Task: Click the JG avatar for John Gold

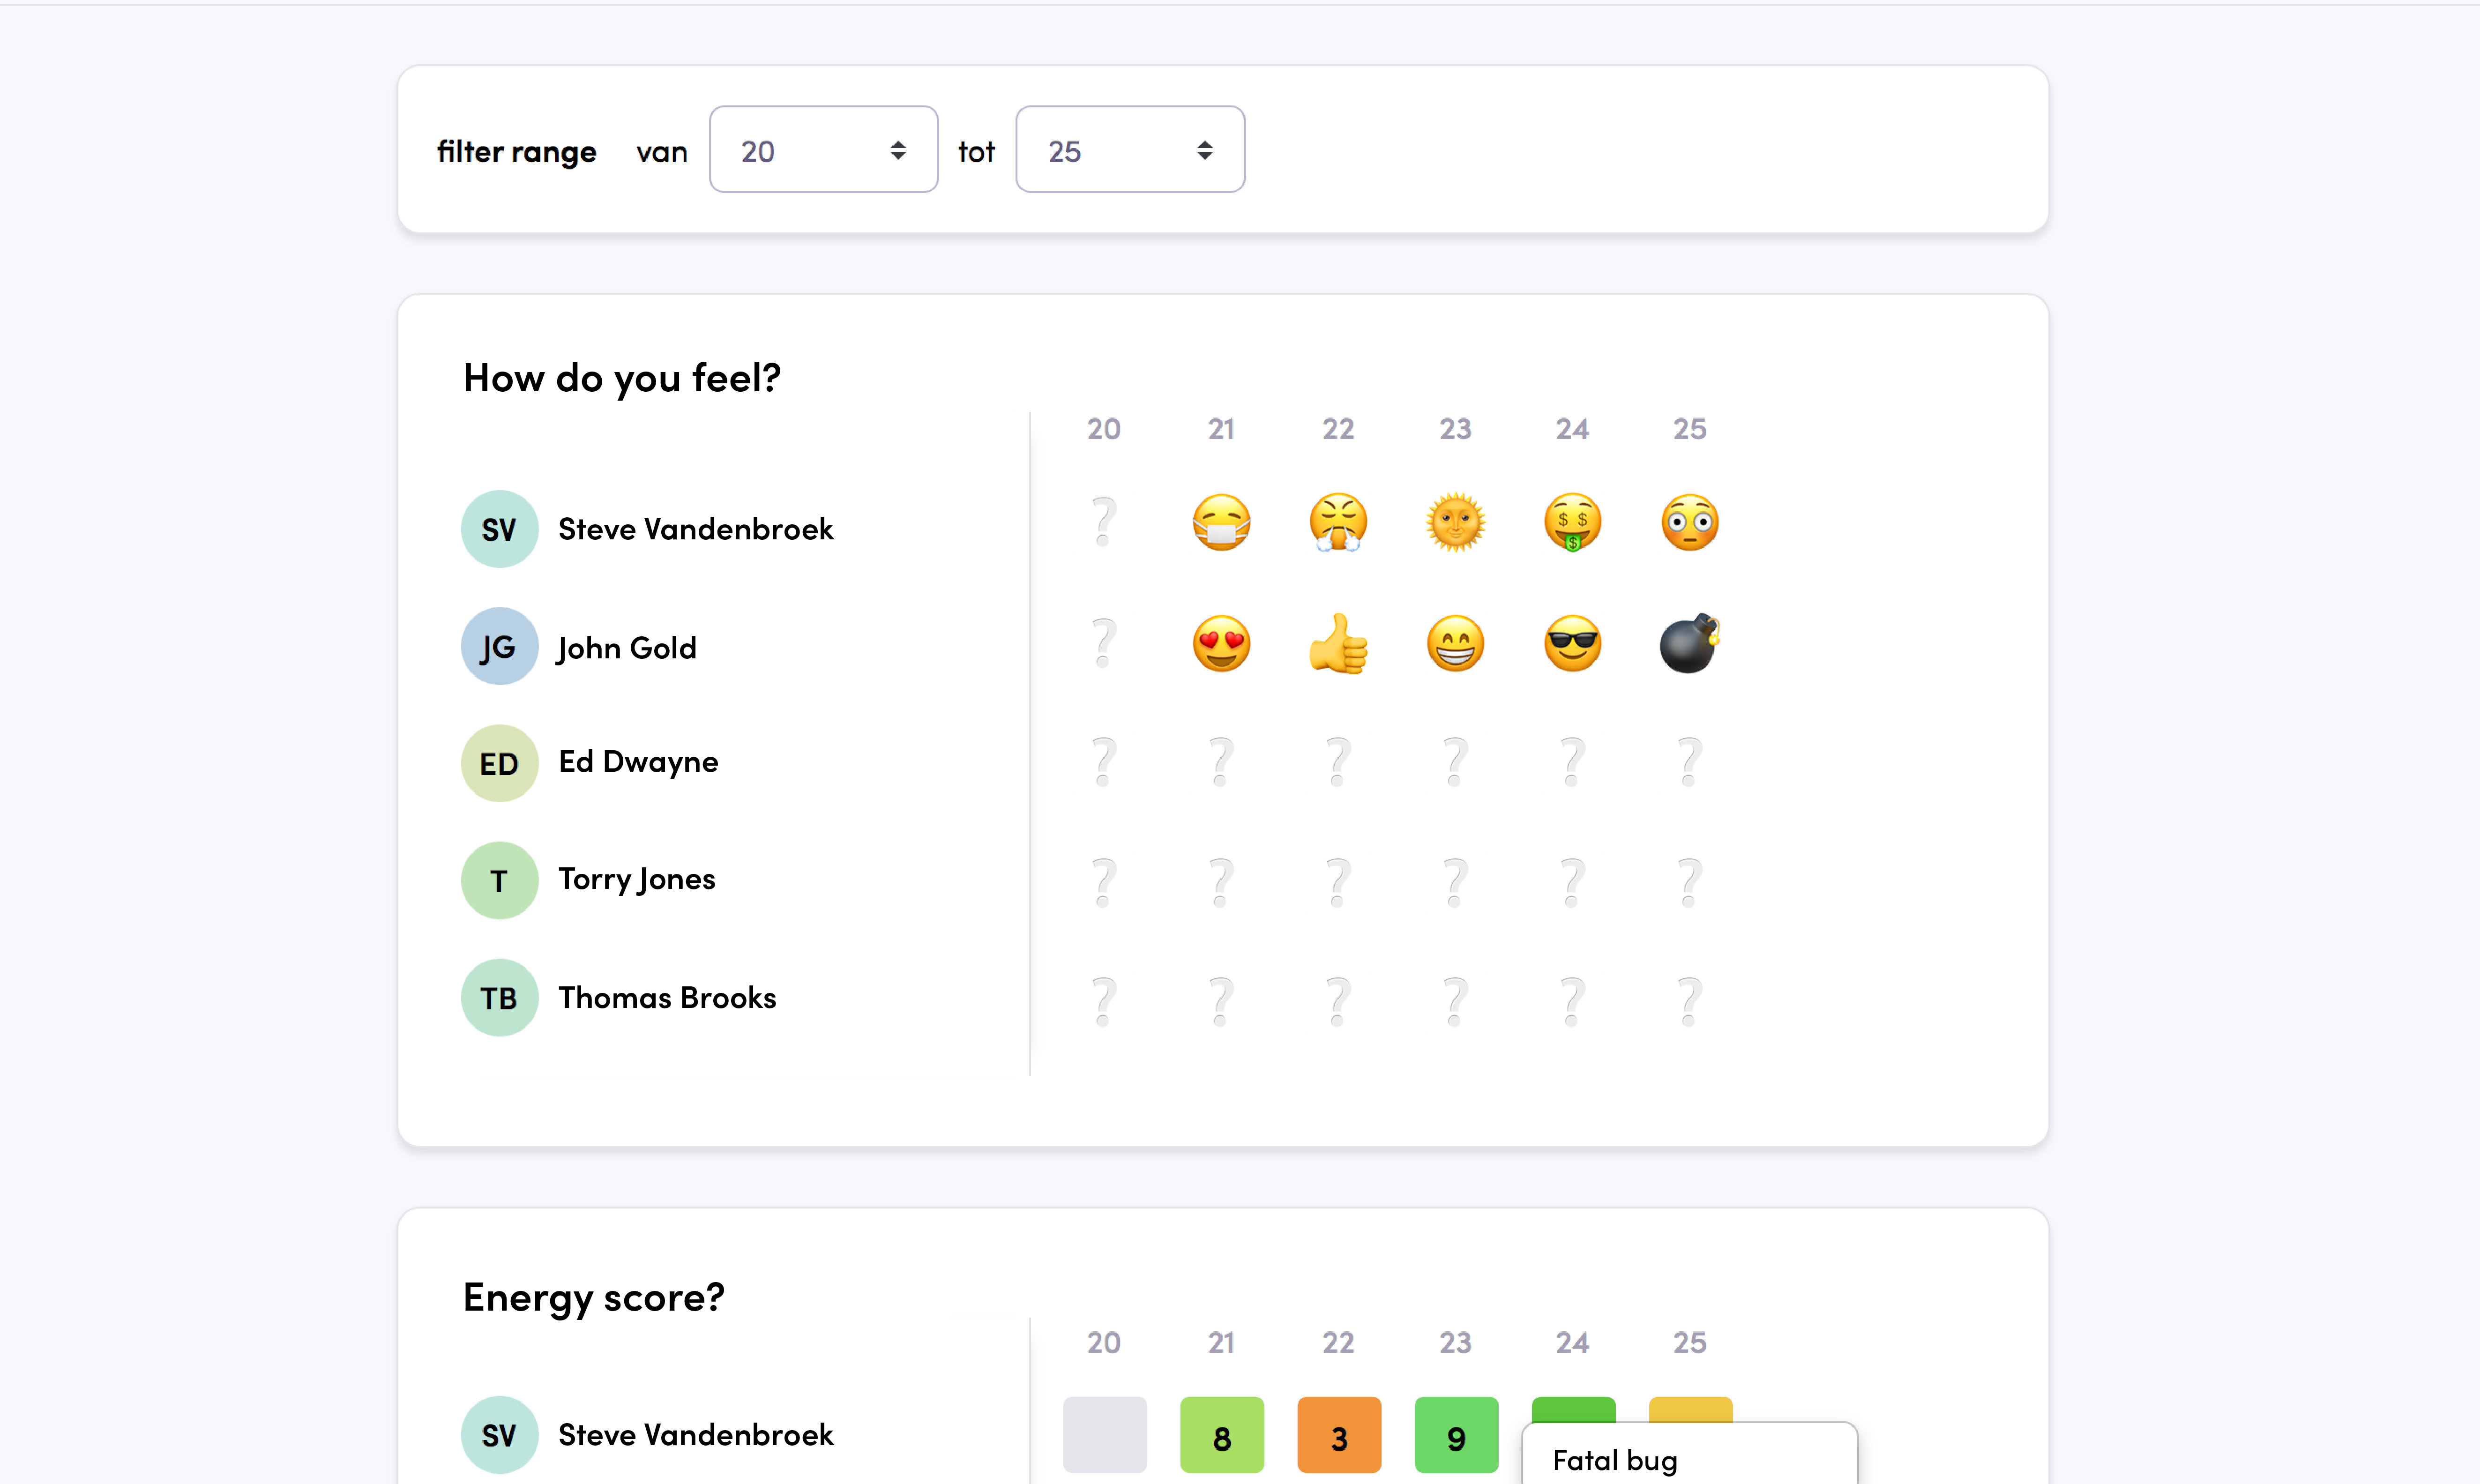Action: [x=499, y=646]
